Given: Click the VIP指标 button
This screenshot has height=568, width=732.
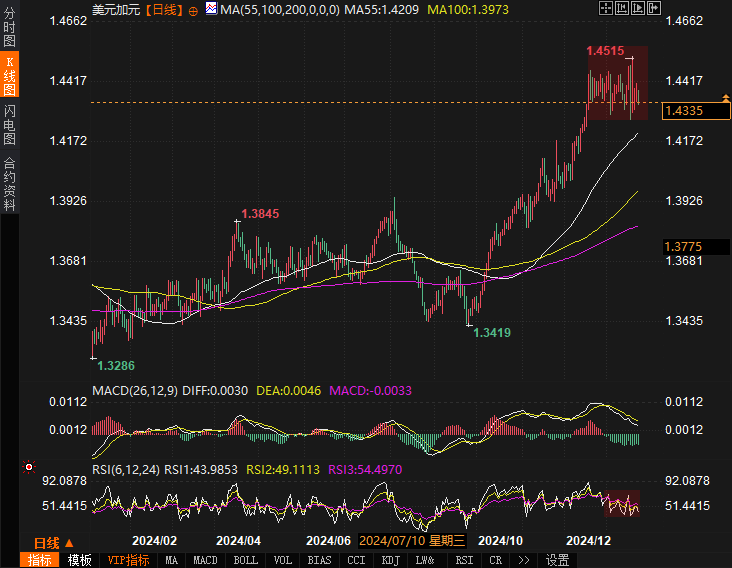Looking at the screenshot, I should (128, 560).
